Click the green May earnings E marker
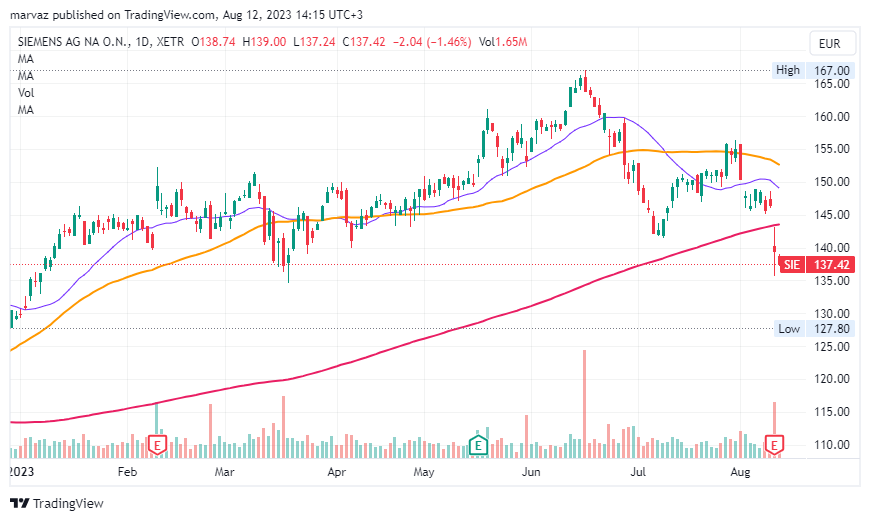 click(x=478, y=444)
